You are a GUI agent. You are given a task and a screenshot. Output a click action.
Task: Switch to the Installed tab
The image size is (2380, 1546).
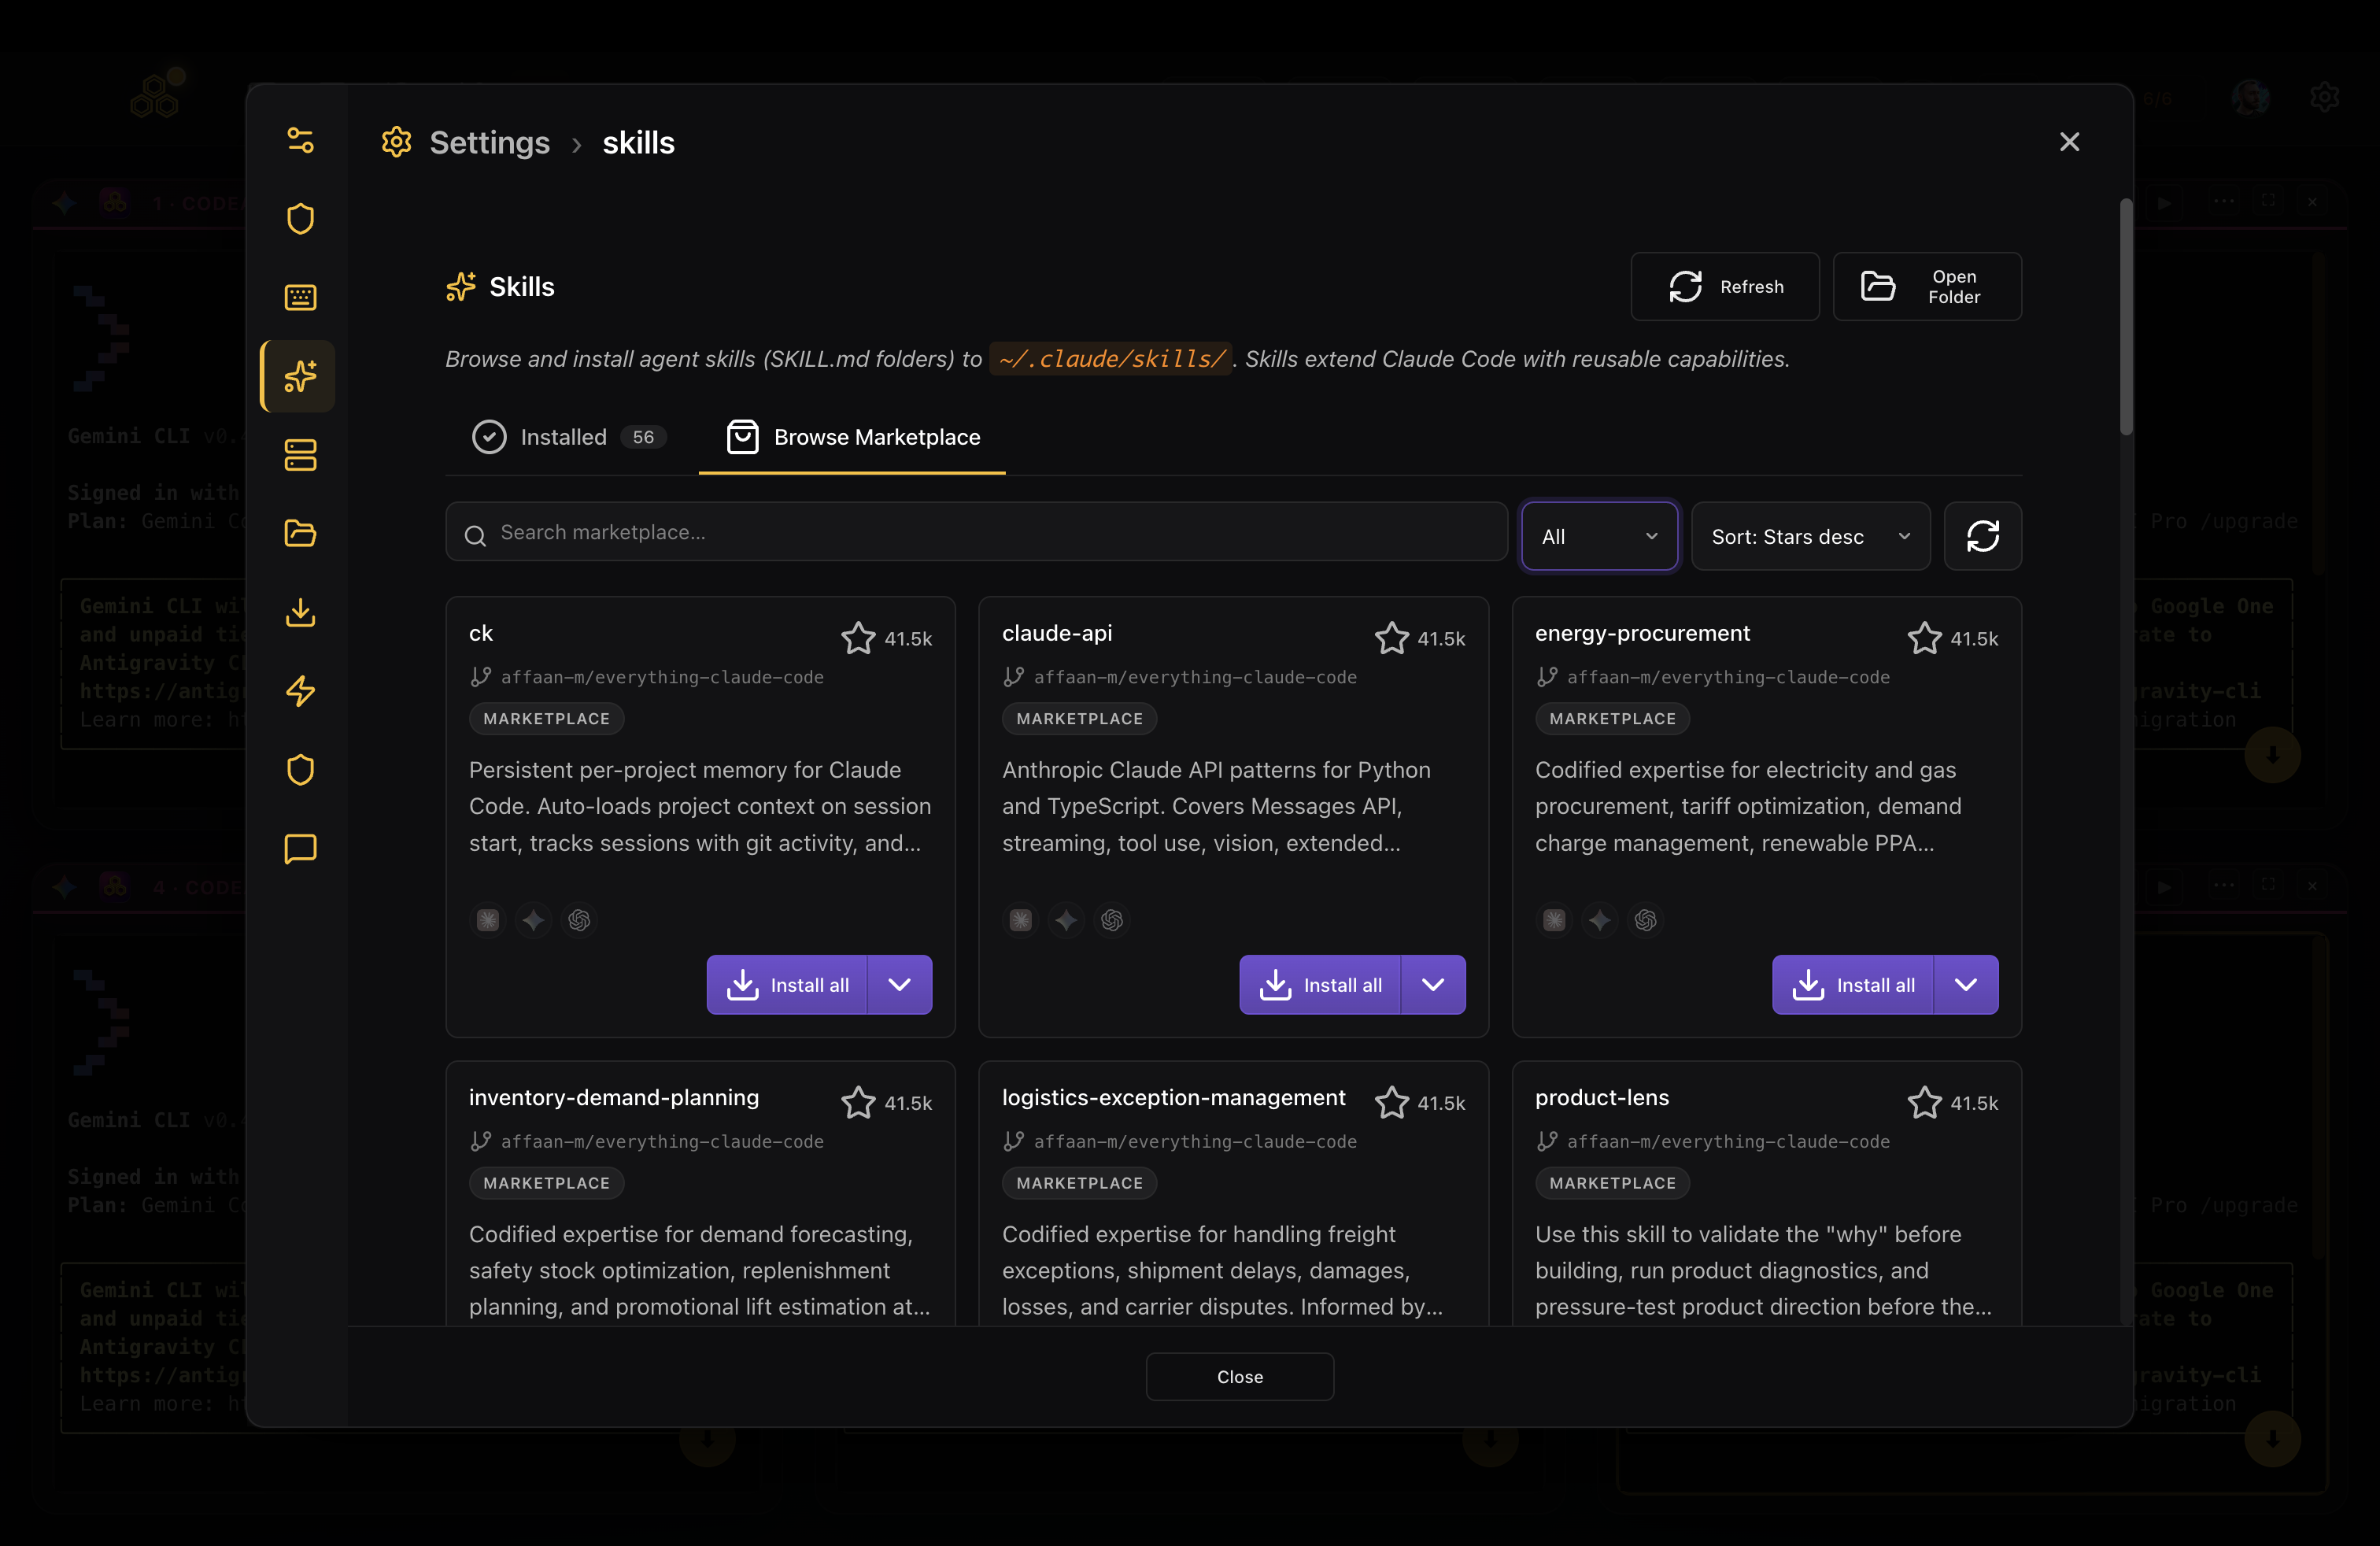tap(569, 437)
